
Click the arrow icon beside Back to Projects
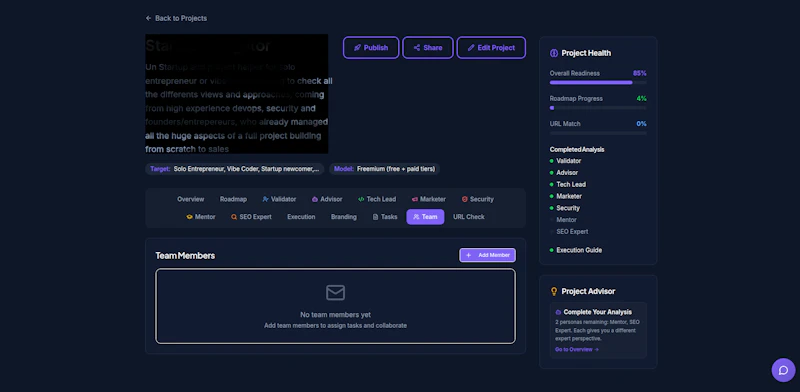click(148, 18)
